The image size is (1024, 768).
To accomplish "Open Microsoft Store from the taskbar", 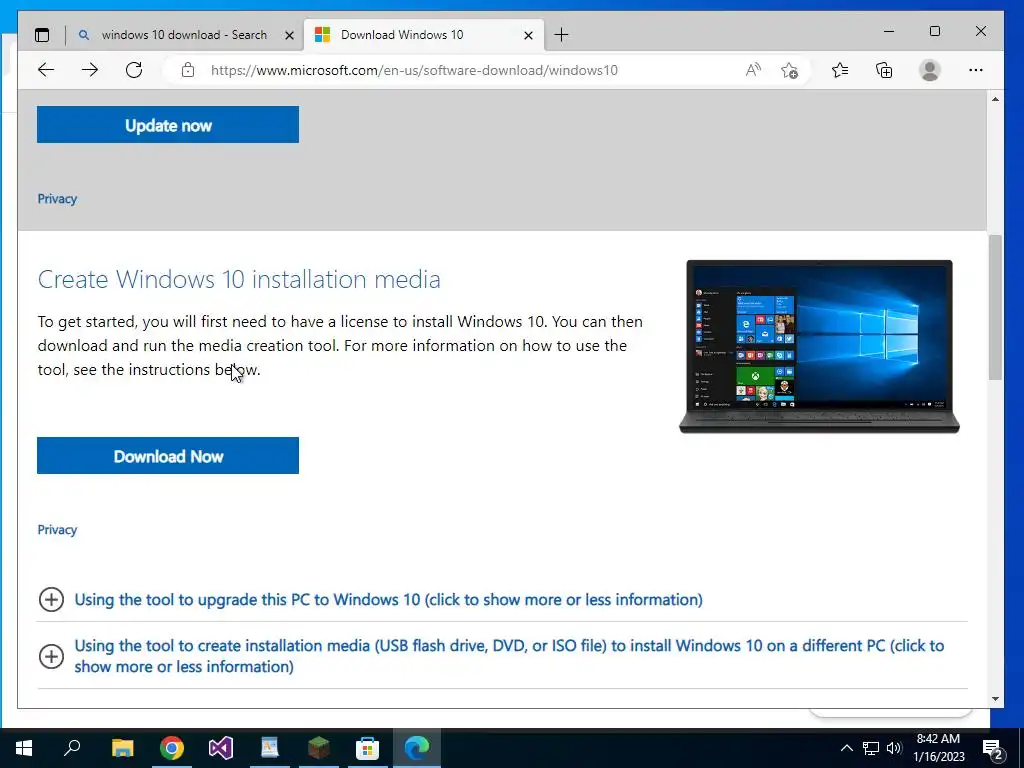I will (x=368, y=748).
